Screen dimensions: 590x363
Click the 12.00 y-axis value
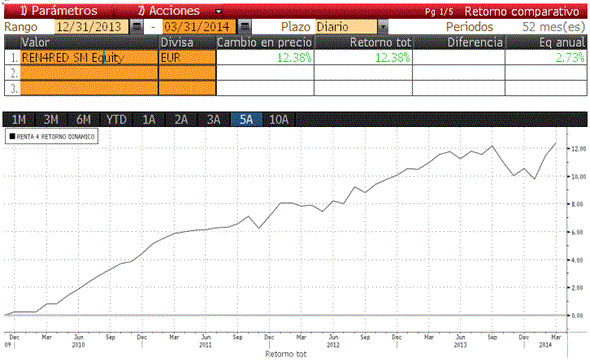coord(579,149)
